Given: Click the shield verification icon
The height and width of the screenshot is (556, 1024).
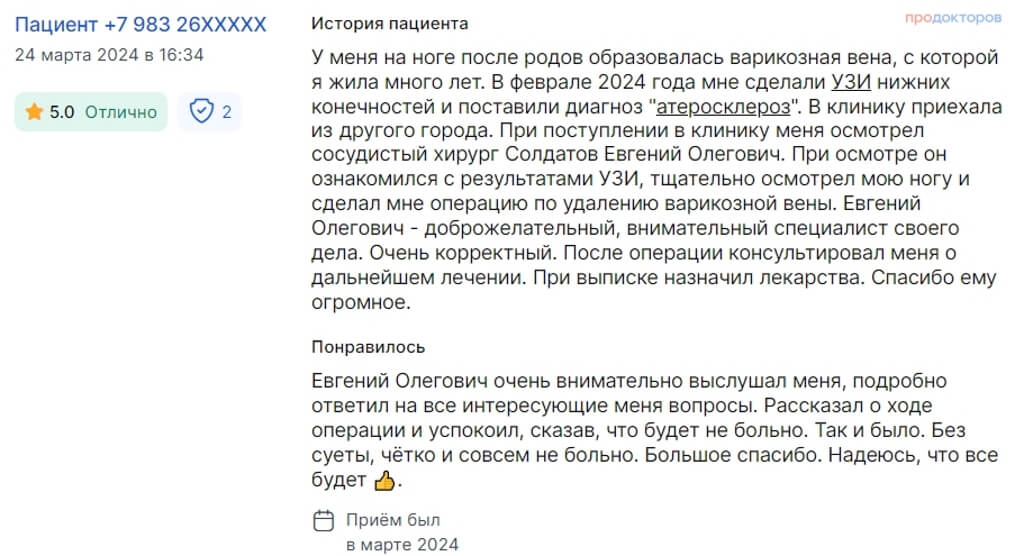Looking at the screenshot, I should click(201, 111).
